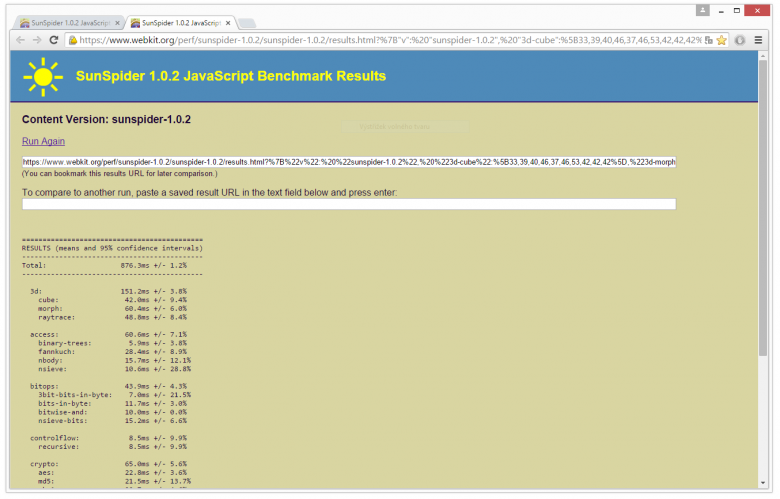Click the scrollbar down arrow
The image size is (780, 499).
[763, 483]
